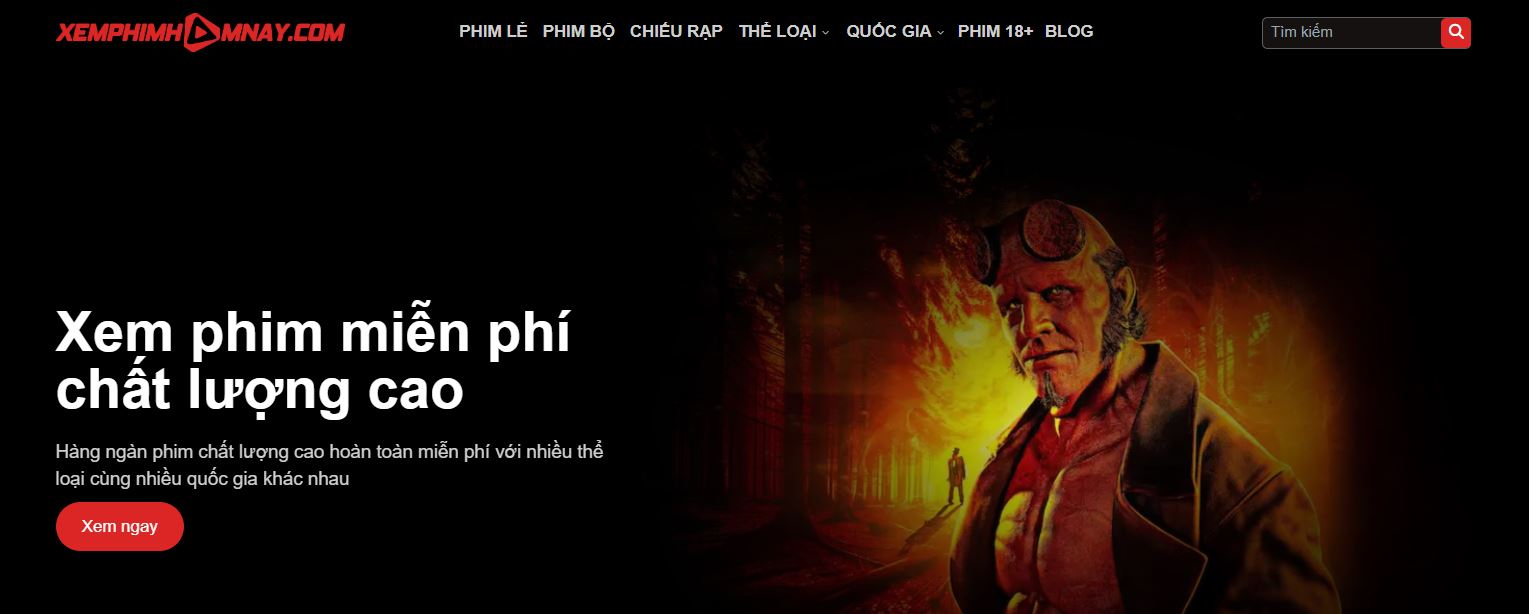
Task: Click the red Xem ngay button
Action: coord(120,526)
